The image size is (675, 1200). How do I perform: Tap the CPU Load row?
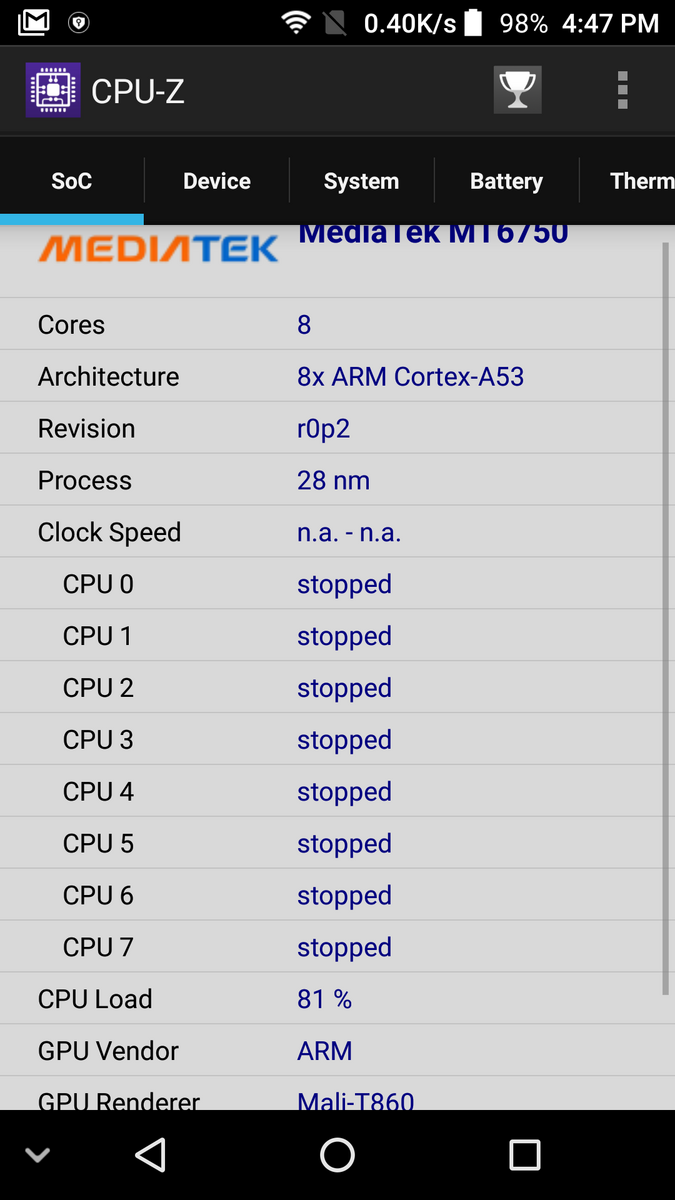(330, 999)
